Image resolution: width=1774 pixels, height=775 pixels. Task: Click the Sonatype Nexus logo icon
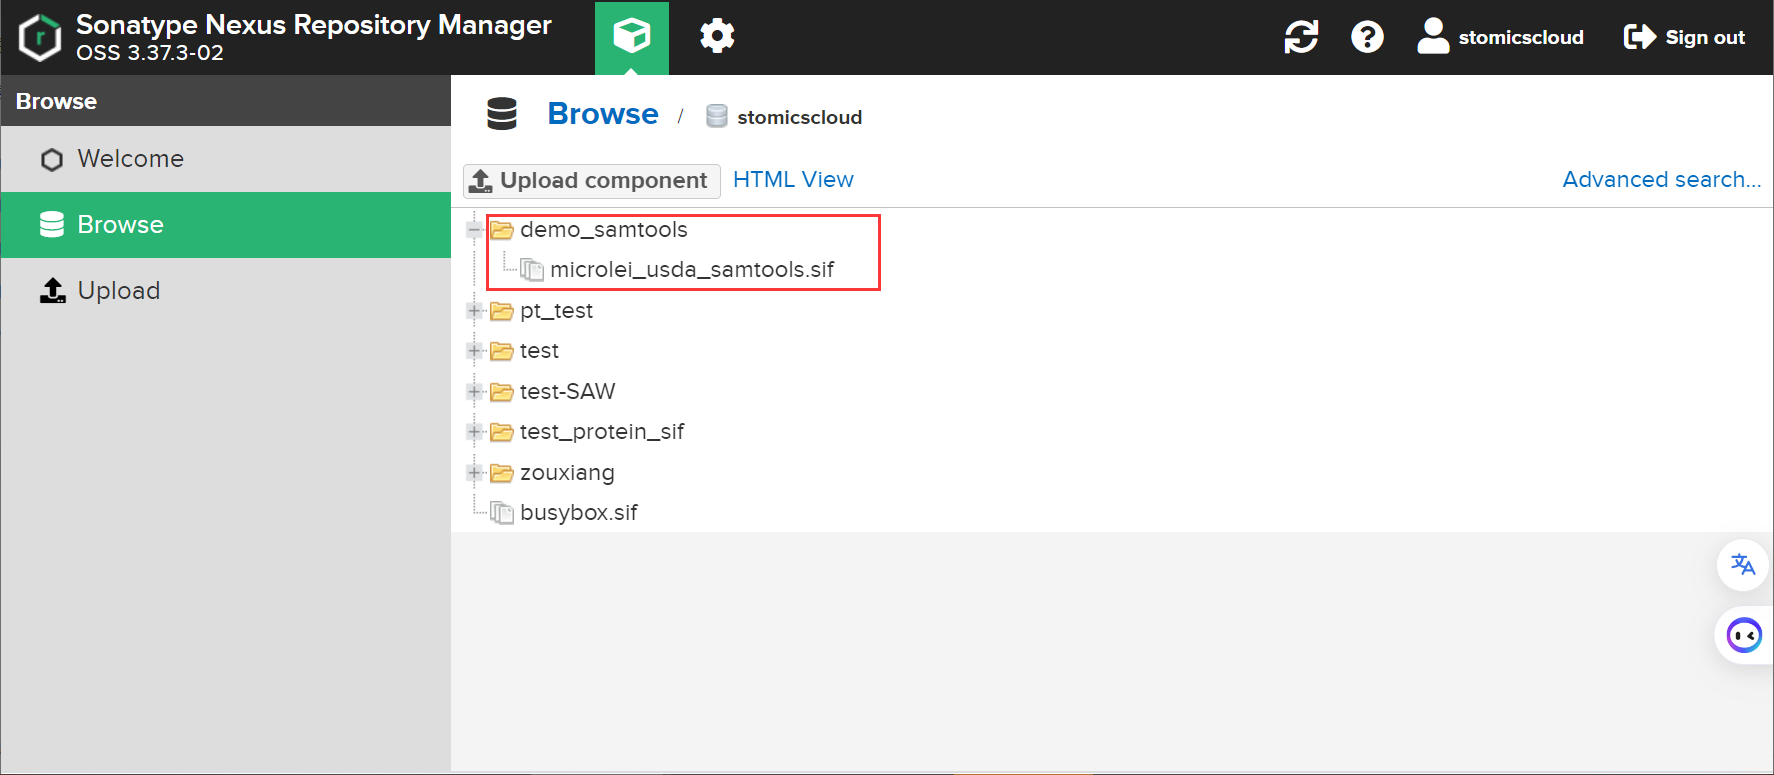coord(40,38)
